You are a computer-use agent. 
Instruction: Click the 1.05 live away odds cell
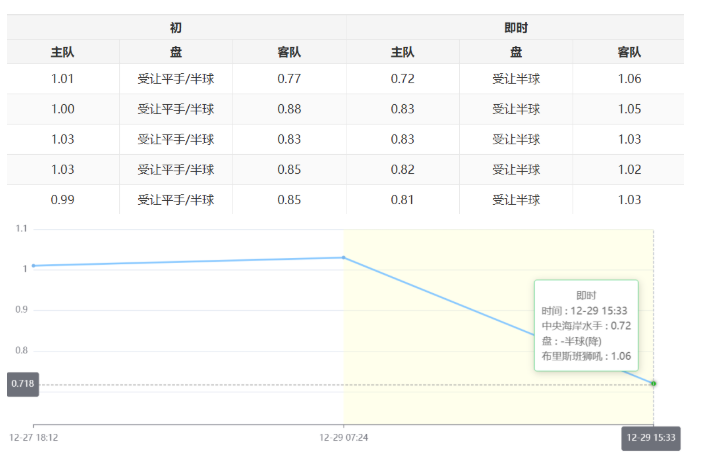coord(628,109)
